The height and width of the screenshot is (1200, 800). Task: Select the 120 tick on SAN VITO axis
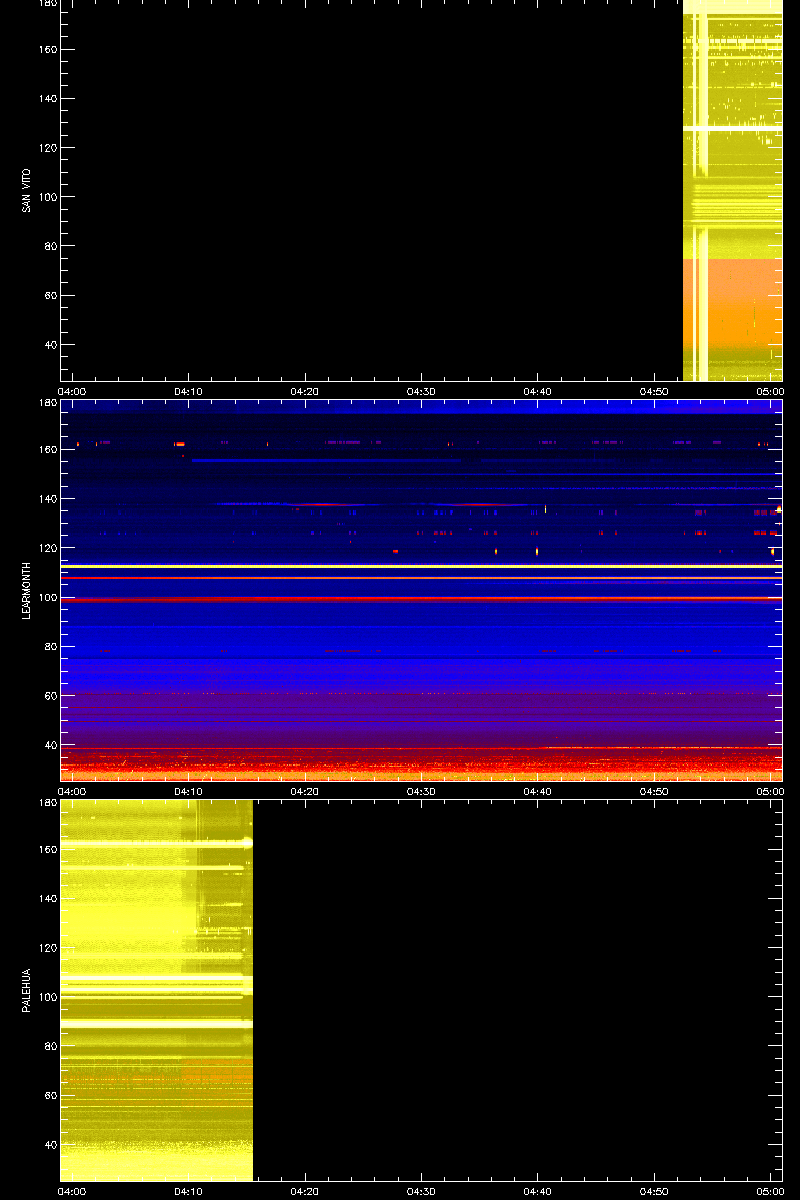[x=47, y=148]
